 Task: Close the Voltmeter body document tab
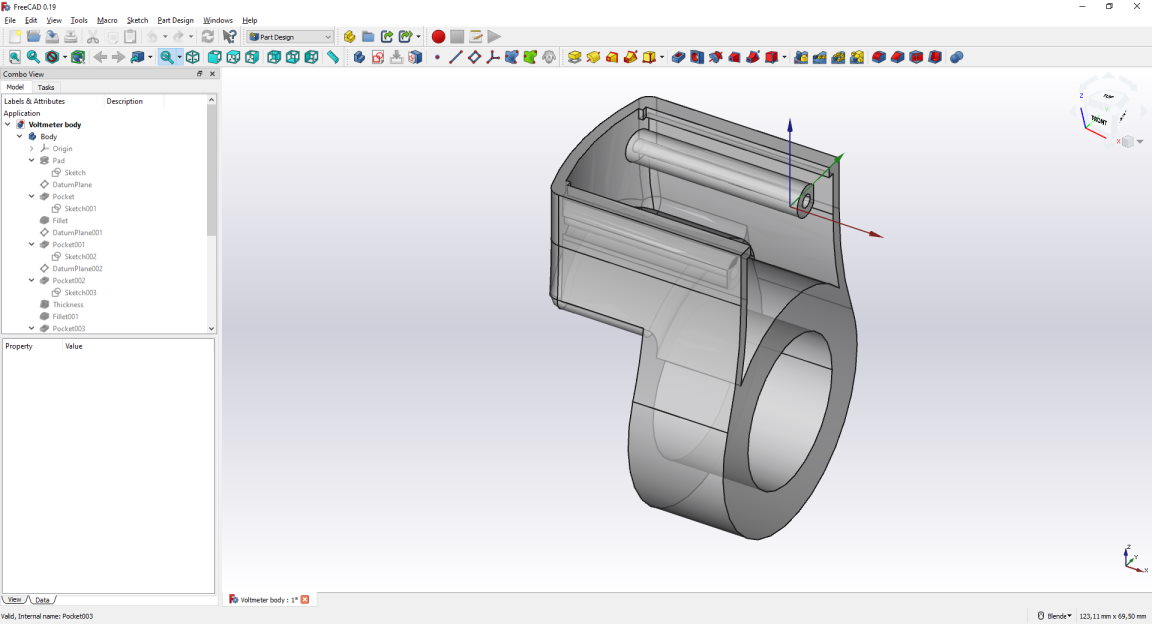point(305,600)
